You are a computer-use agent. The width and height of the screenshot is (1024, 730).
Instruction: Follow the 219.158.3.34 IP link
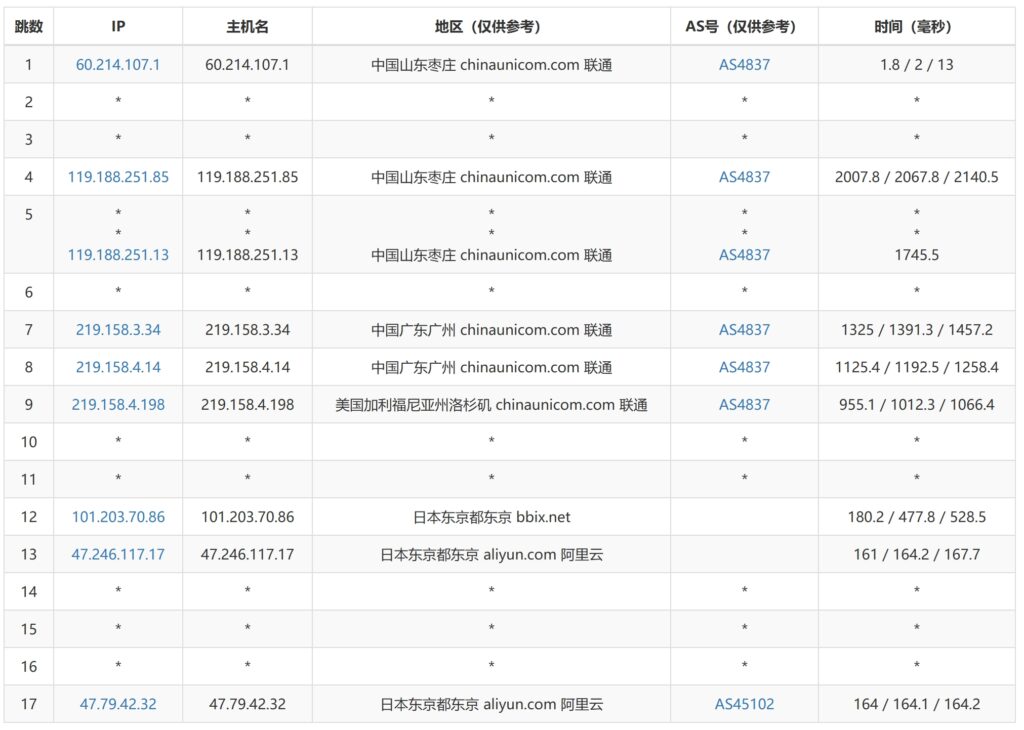[x=118, y=330]
